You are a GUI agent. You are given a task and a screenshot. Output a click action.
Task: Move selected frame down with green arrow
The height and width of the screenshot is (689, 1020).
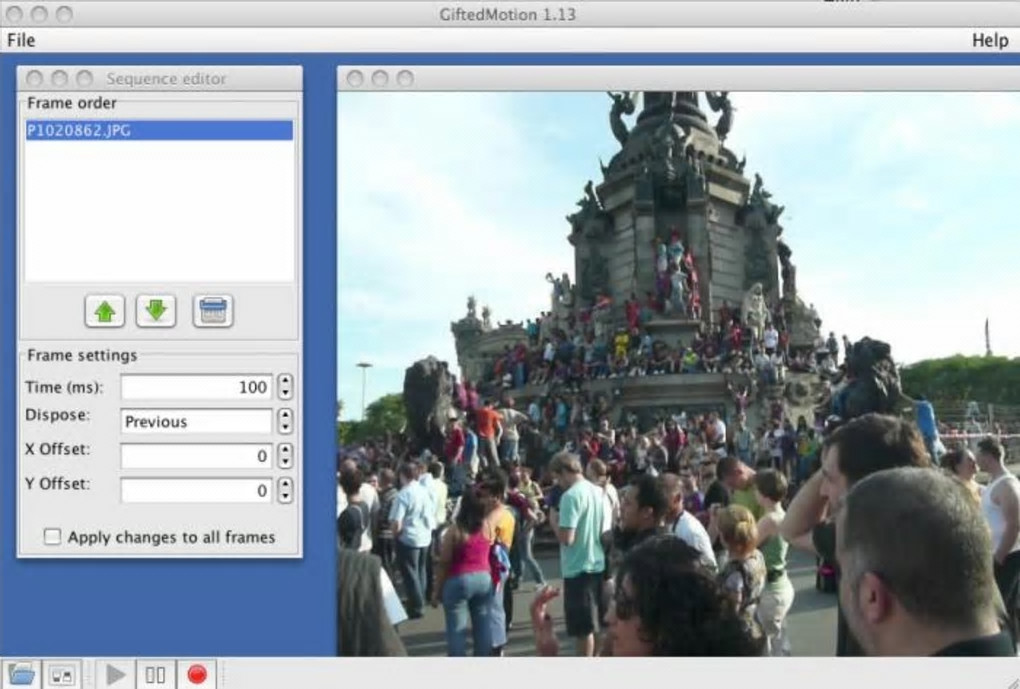pos(156,311)
